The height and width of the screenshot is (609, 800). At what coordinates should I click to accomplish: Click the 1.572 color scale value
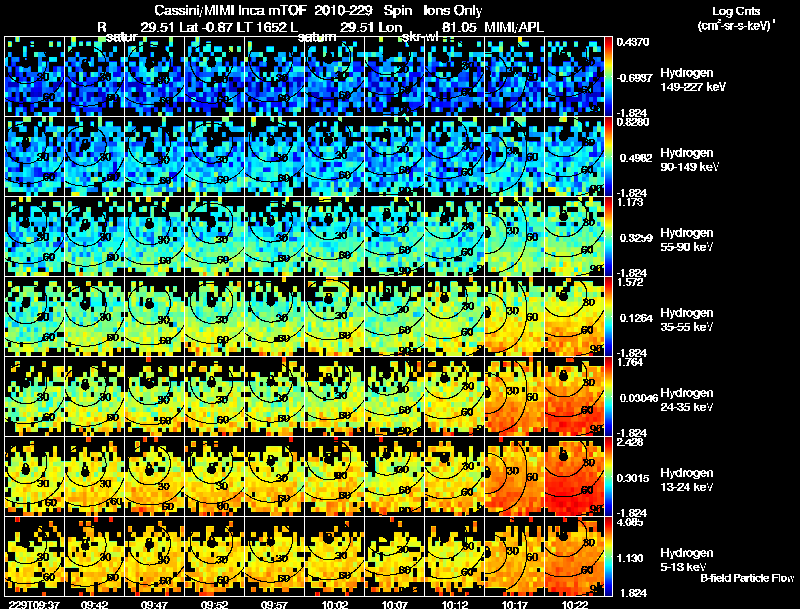(x=631, y=282)
